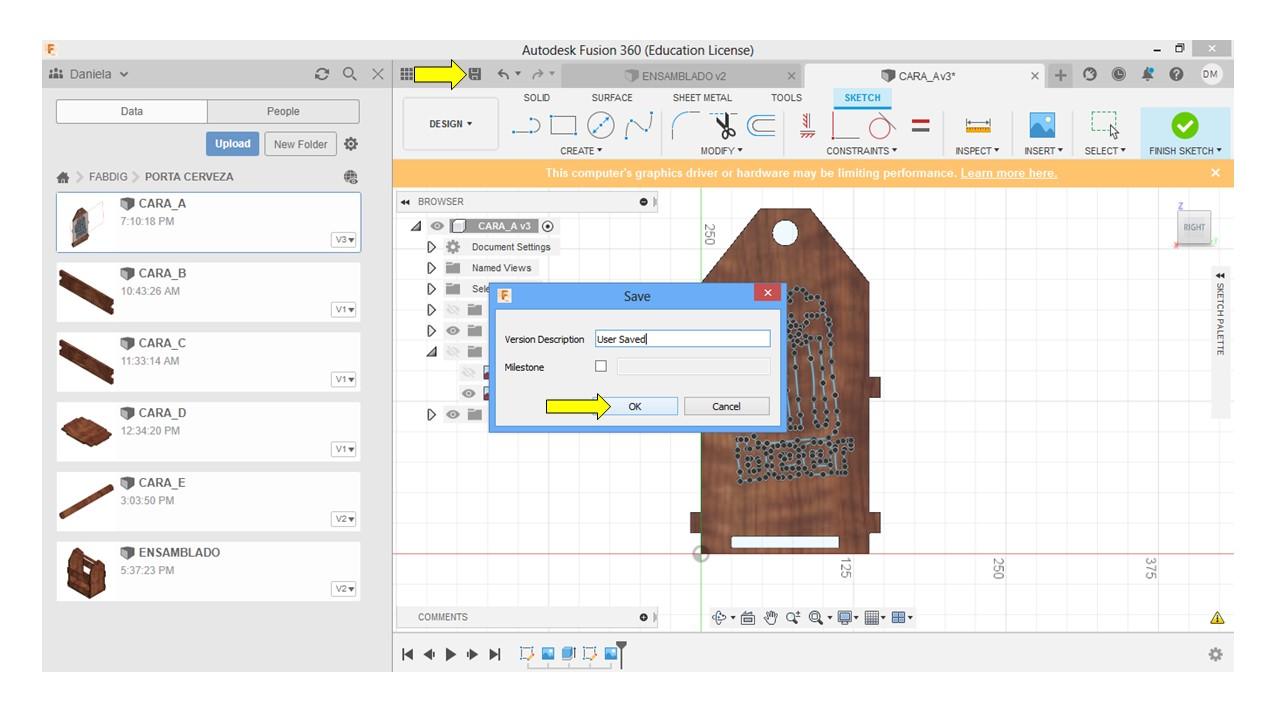1280x720 pixels.
Task: Search in the data panel
Action: point(350,74)
